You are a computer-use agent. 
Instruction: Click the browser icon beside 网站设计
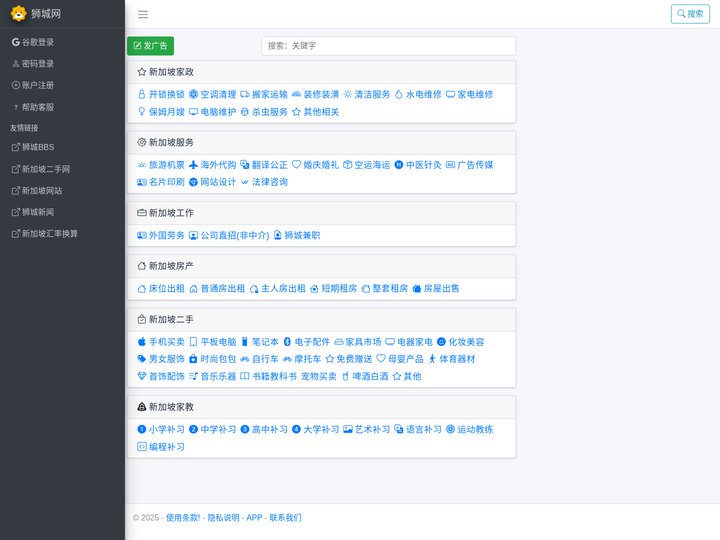[193, 182]
